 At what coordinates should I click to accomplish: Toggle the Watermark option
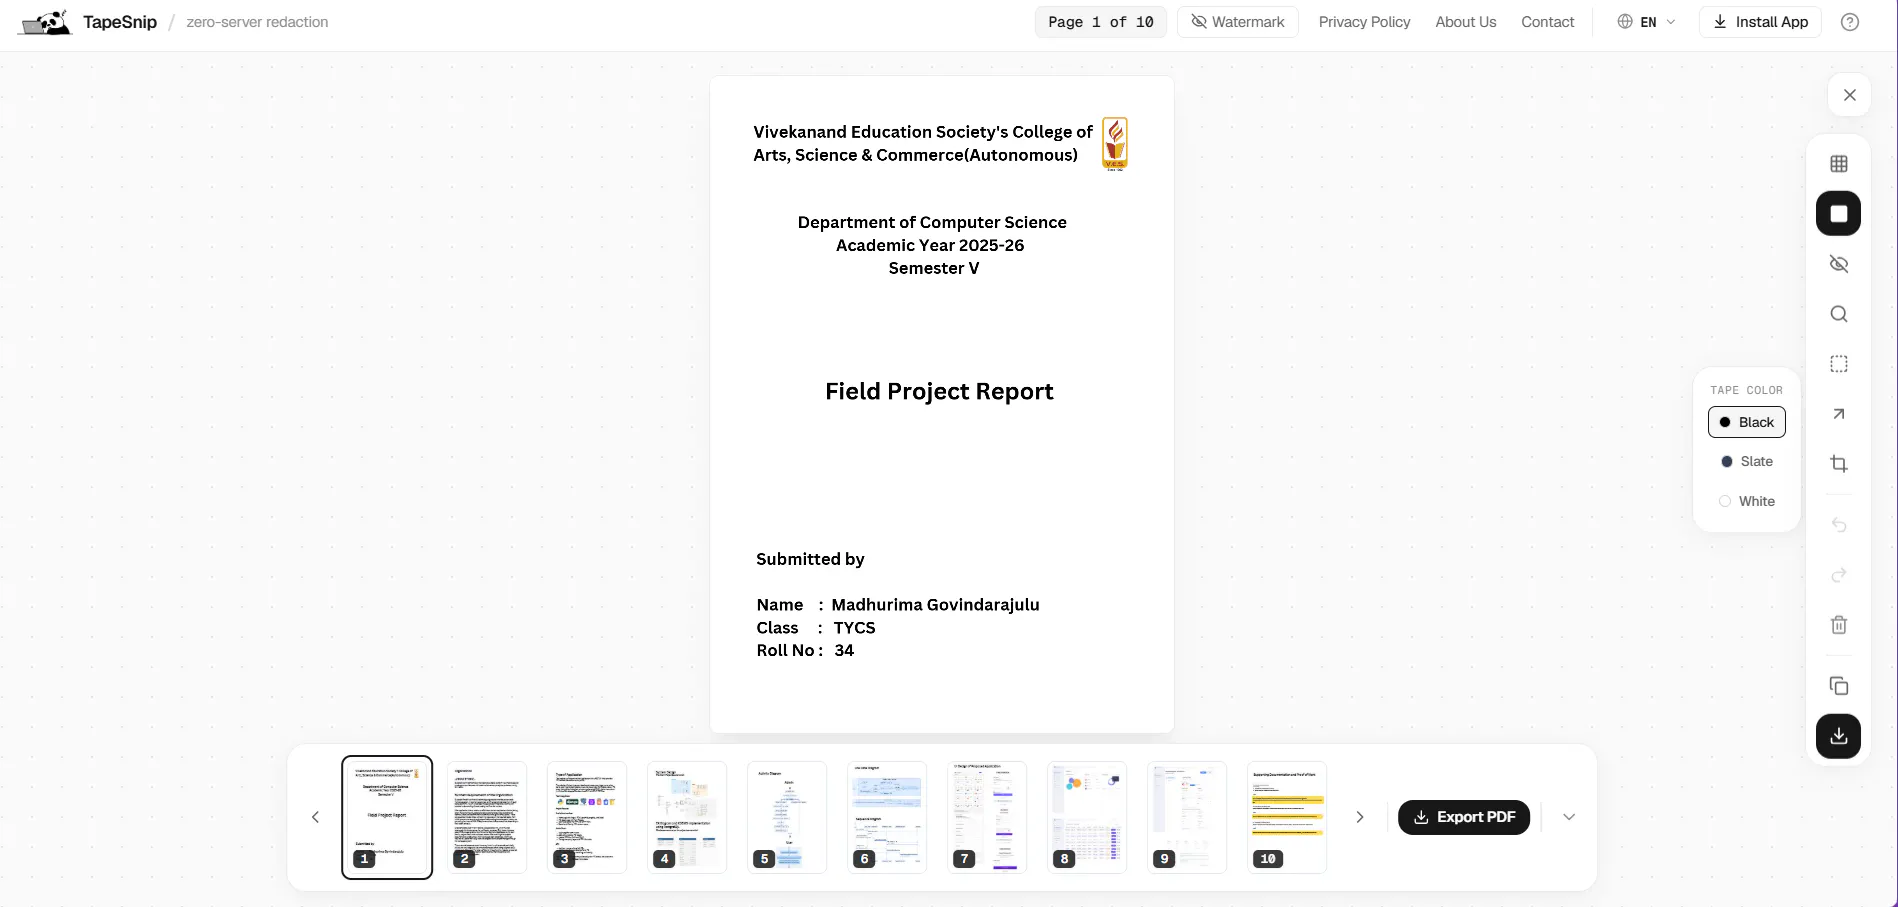click(x=1238, y=22)
